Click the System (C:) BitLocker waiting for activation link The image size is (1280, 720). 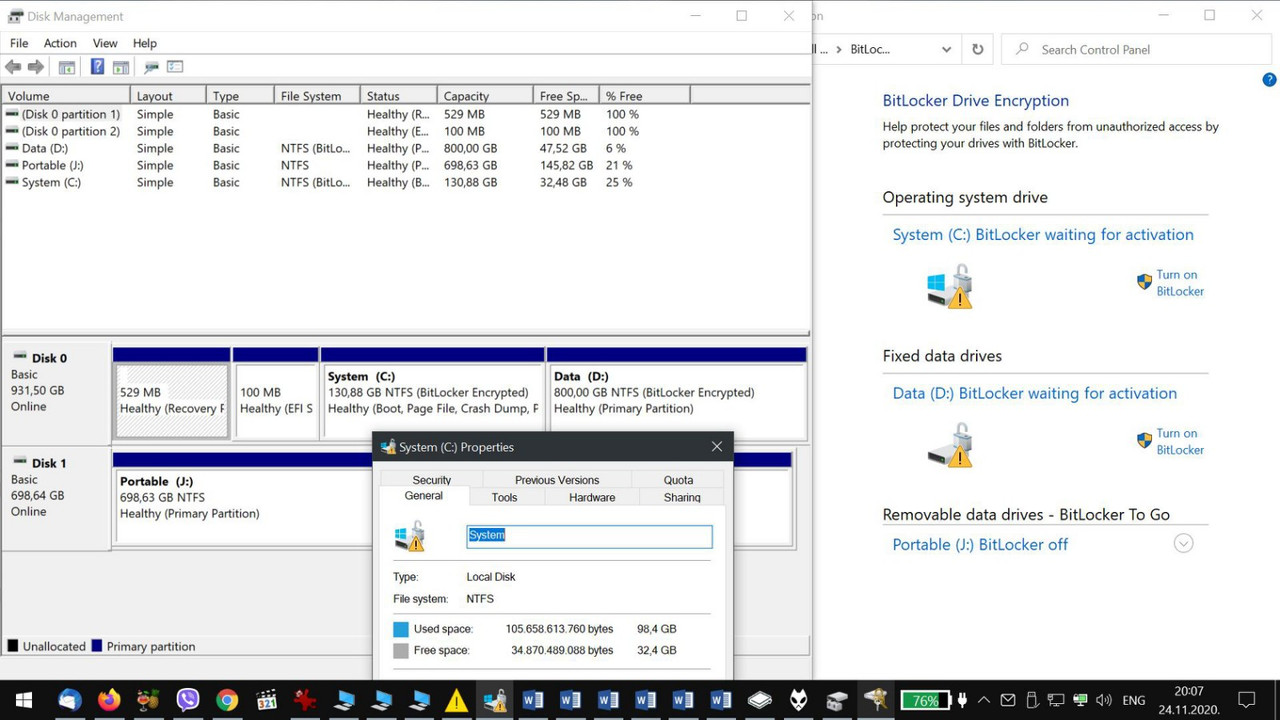point(1043,235)
